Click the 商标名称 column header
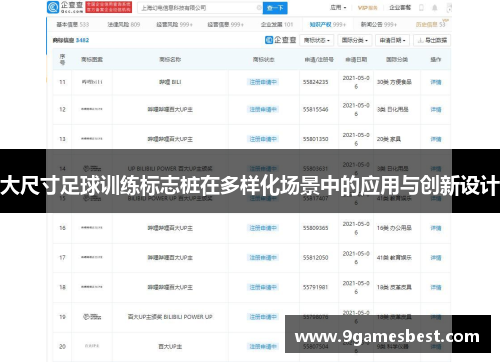 click(170, 60)
